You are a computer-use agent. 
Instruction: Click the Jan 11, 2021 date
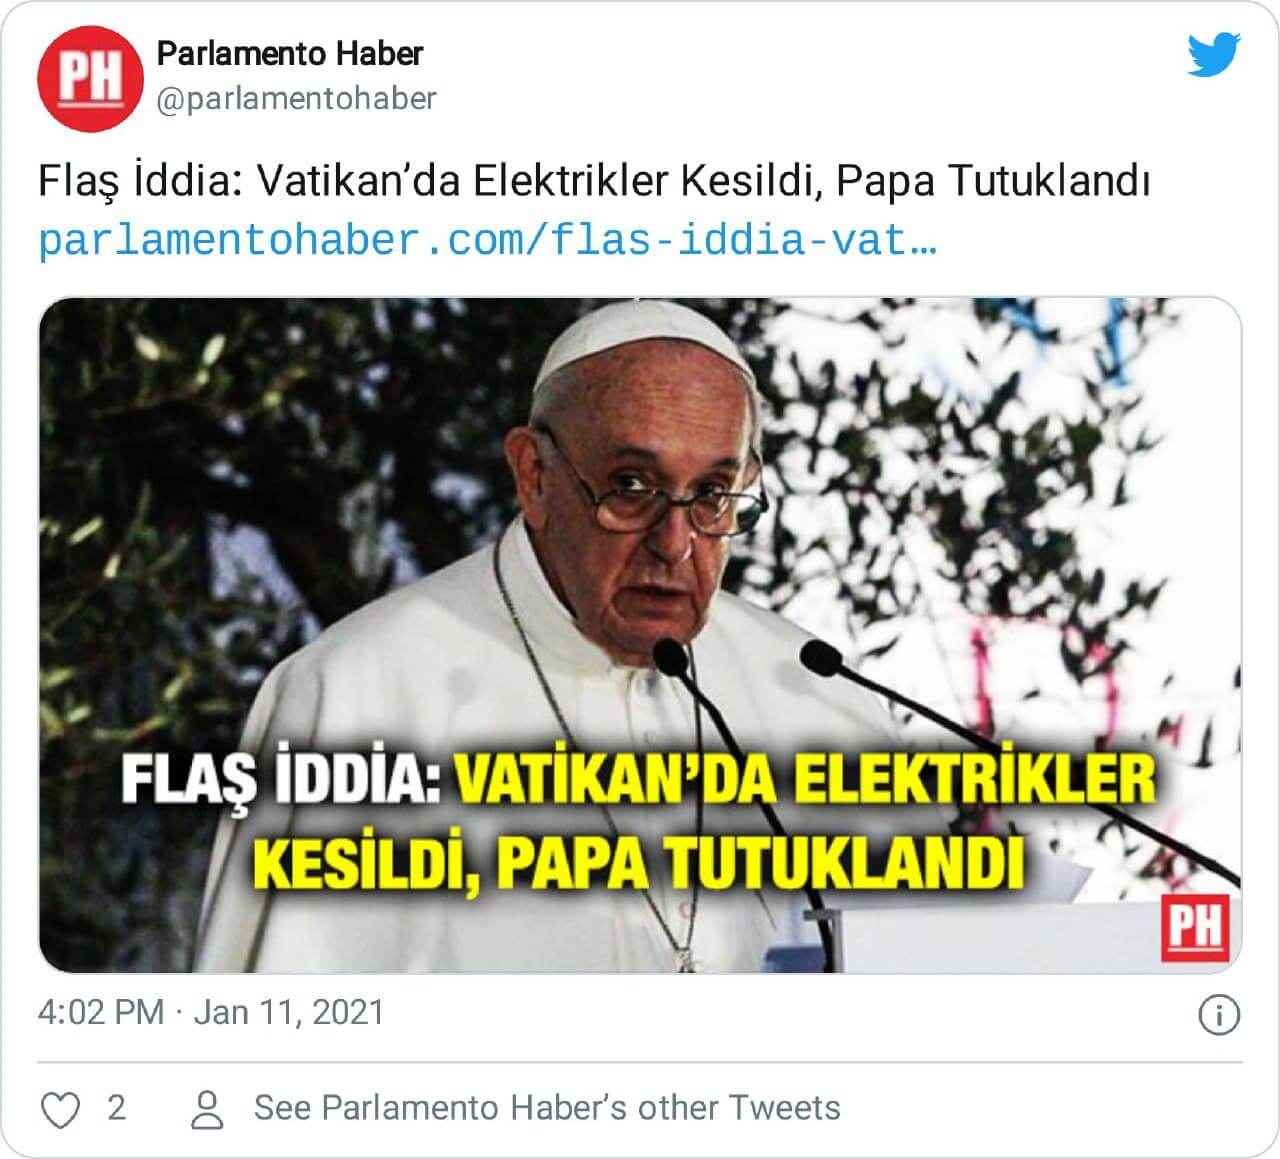click(289, 1012)
